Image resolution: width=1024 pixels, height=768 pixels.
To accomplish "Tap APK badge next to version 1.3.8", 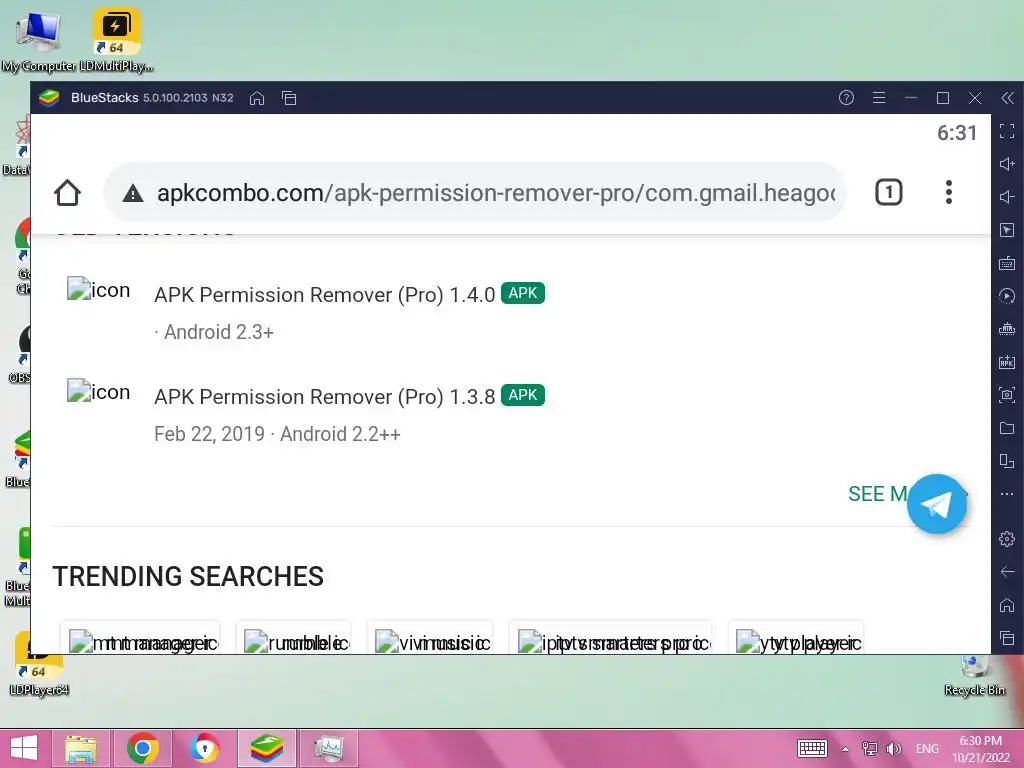I will point(522,395).
